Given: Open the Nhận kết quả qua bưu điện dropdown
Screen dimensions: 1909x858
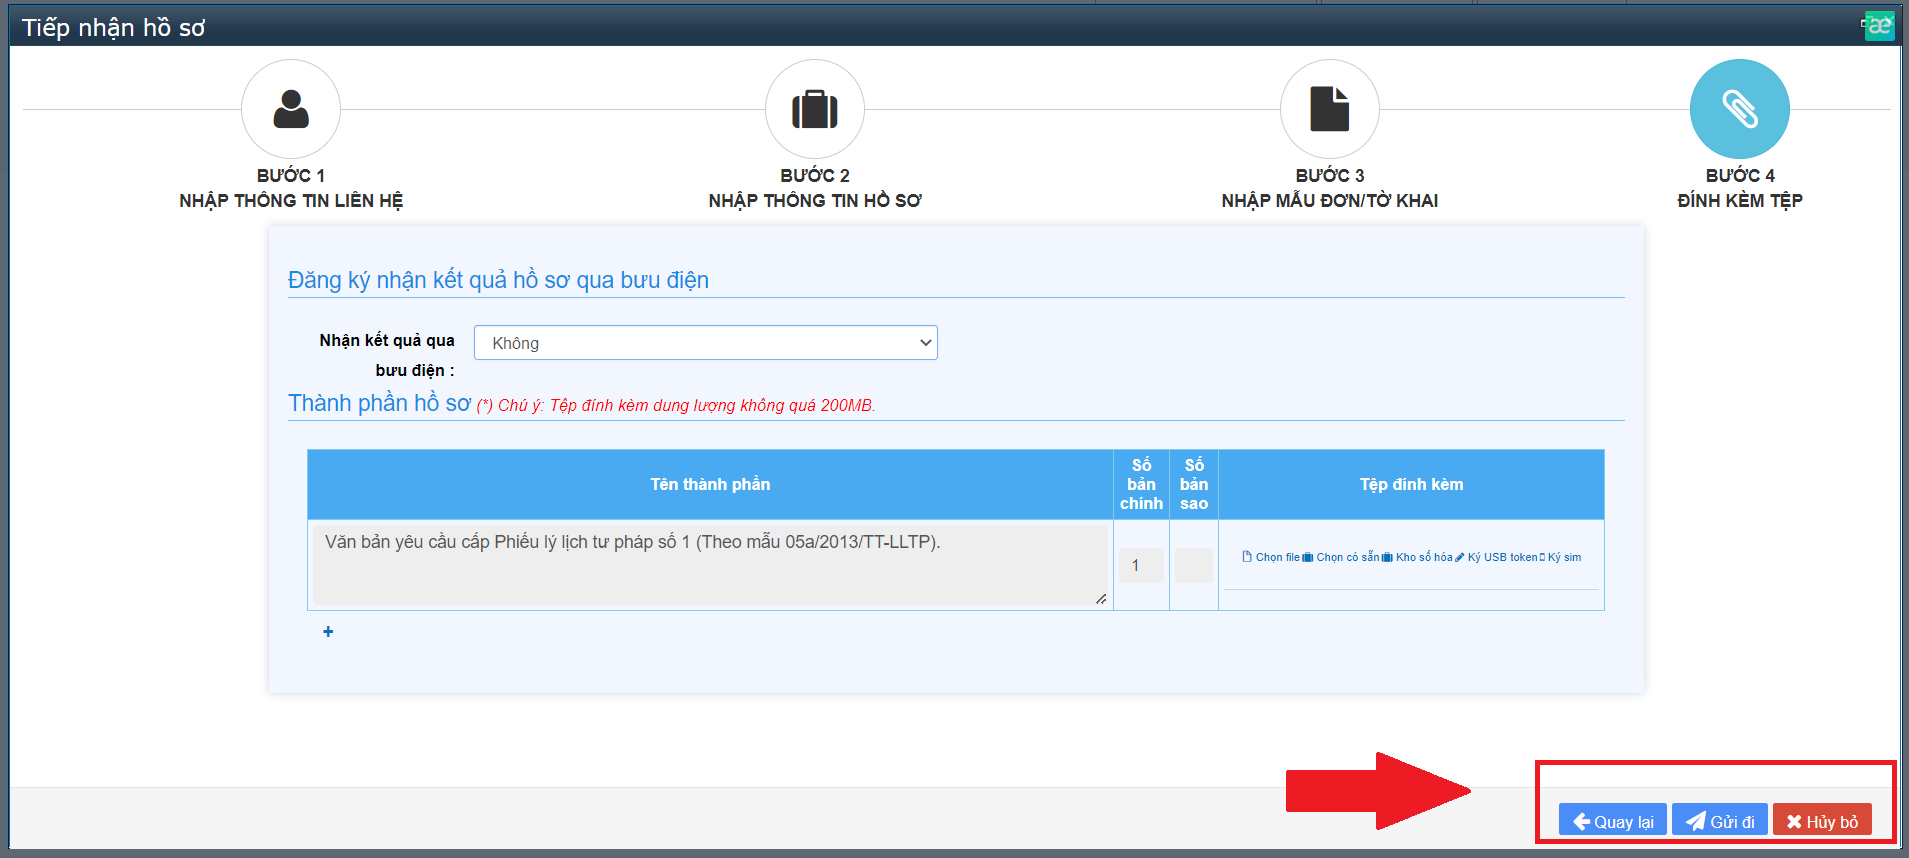Looking at the screenshot, I should coord(705,343).
